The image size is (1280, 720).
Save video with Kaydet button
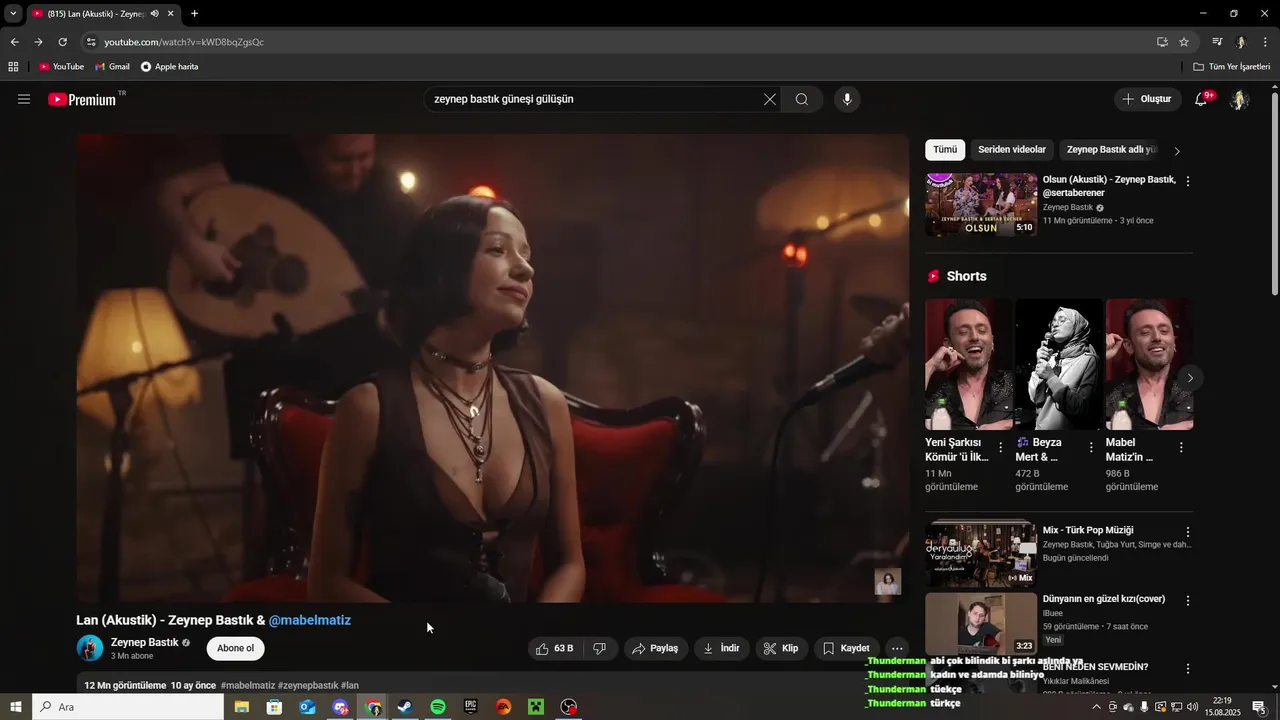[x=847, y=648]
